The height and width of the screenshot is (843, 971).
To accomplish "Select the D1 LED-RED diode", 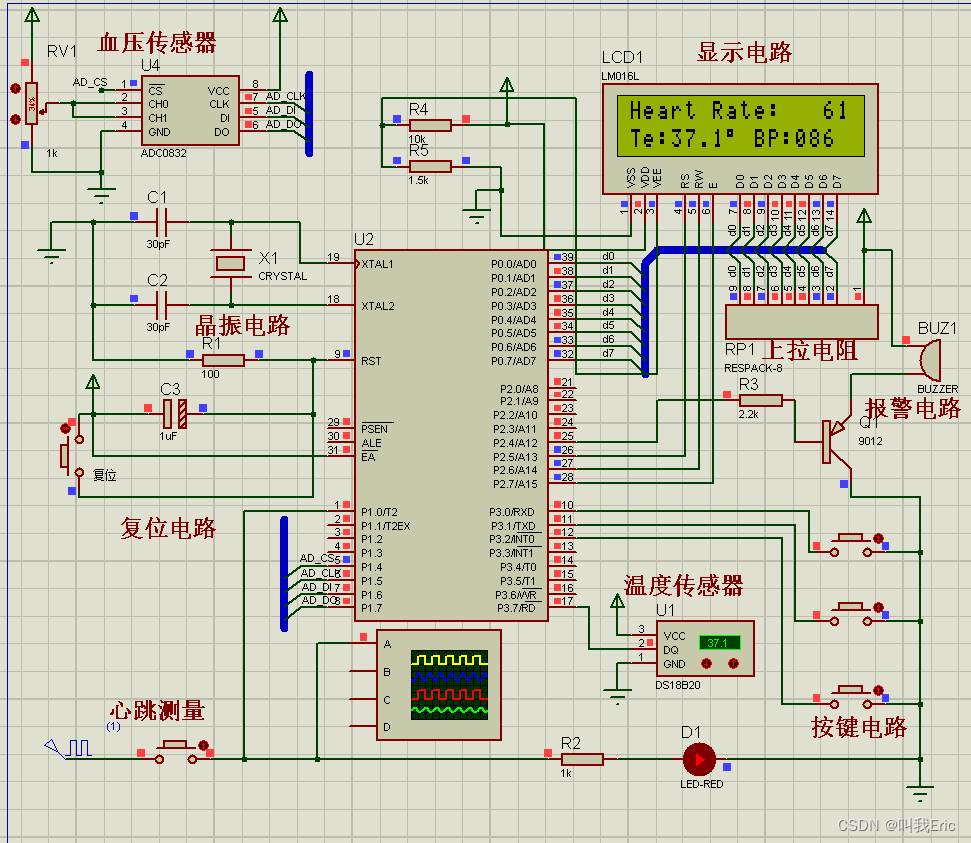I will tap(700, 759).
